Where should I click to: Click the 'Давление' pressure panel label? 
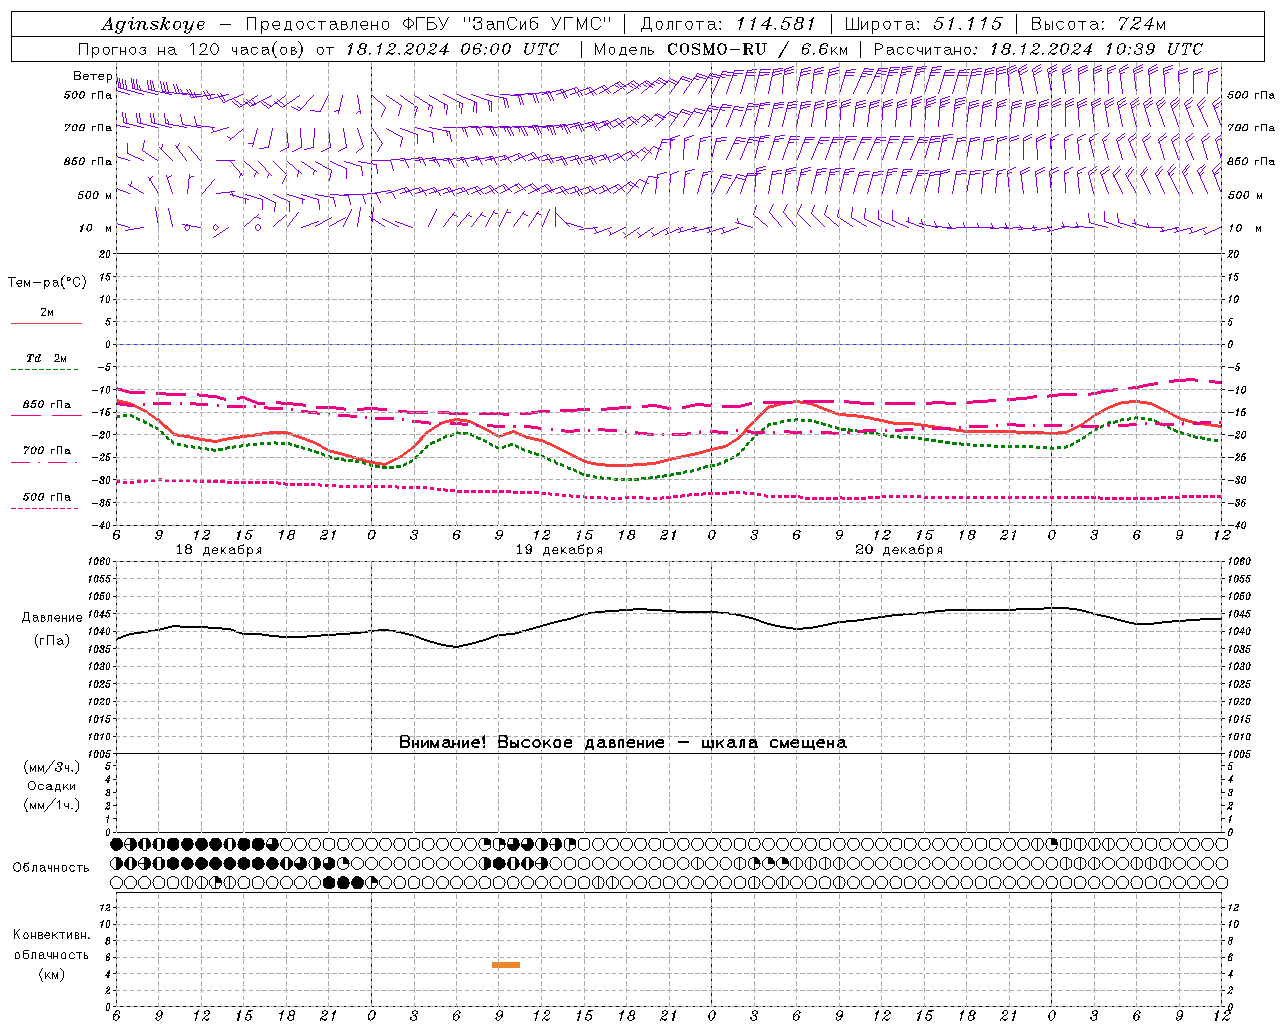(x=51, y=618)
